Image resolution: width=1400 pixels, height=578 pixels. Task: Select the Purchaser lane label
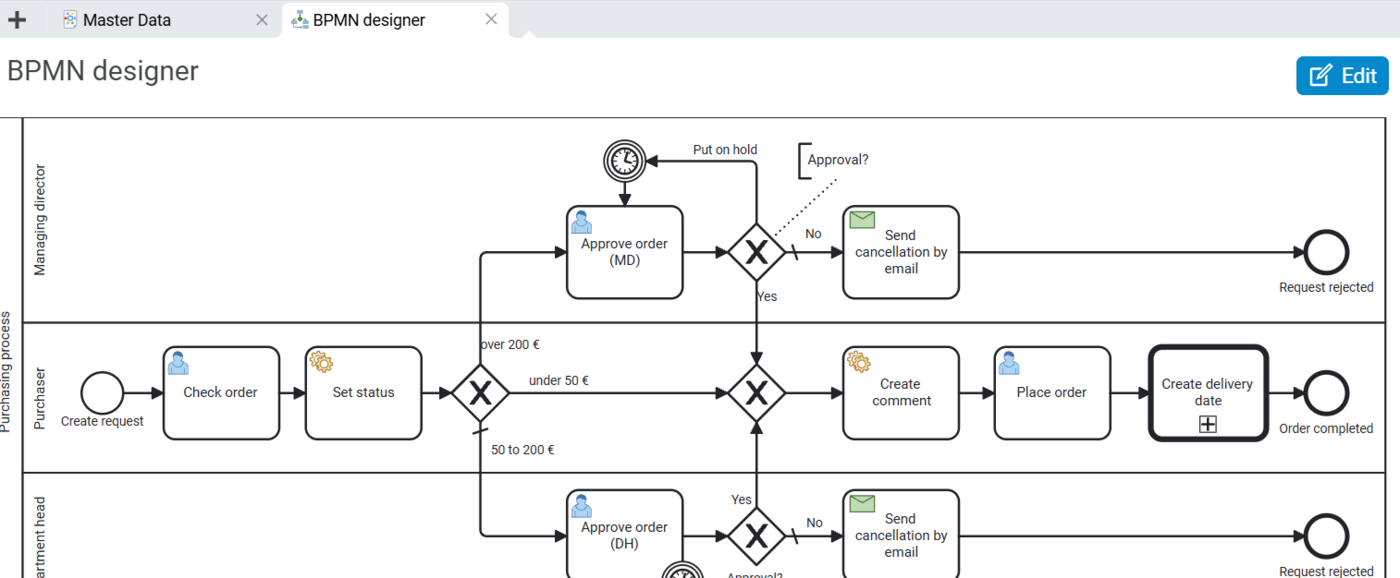click(40, 398)
